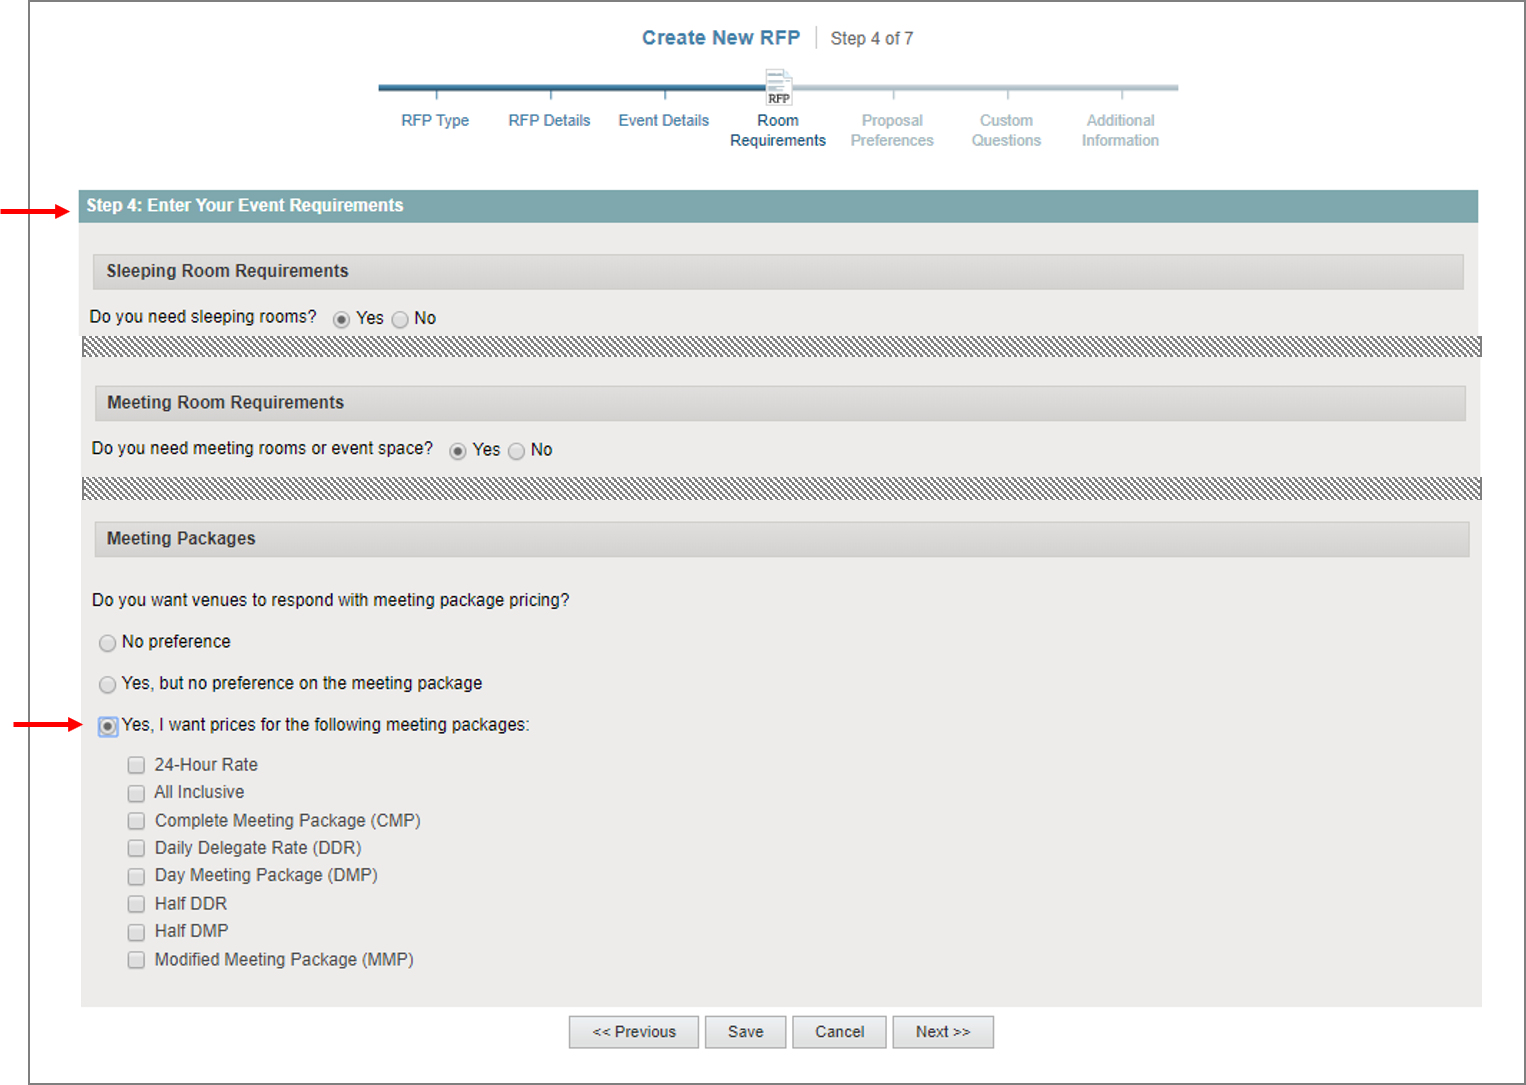Choose No preference for meeting package pricing
Screen dimensions: 1526x1085
(x=107, y=643)
